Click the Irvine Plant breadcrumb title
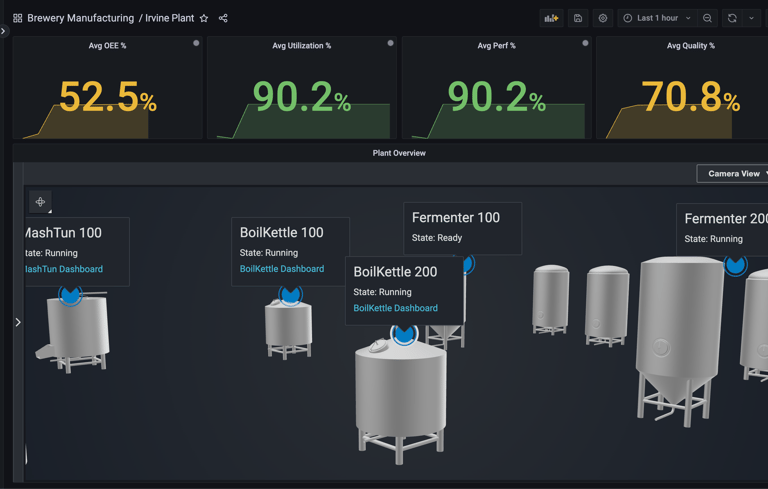The width and height of the screenshot is (768, 489). pos(169,18)
